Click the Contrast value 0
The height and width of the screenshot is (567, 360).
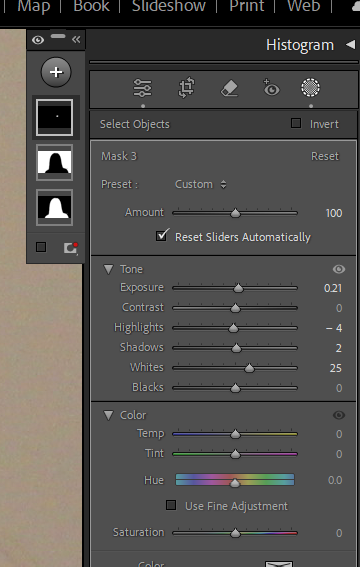pyautogui.click(x=339, y=308)
